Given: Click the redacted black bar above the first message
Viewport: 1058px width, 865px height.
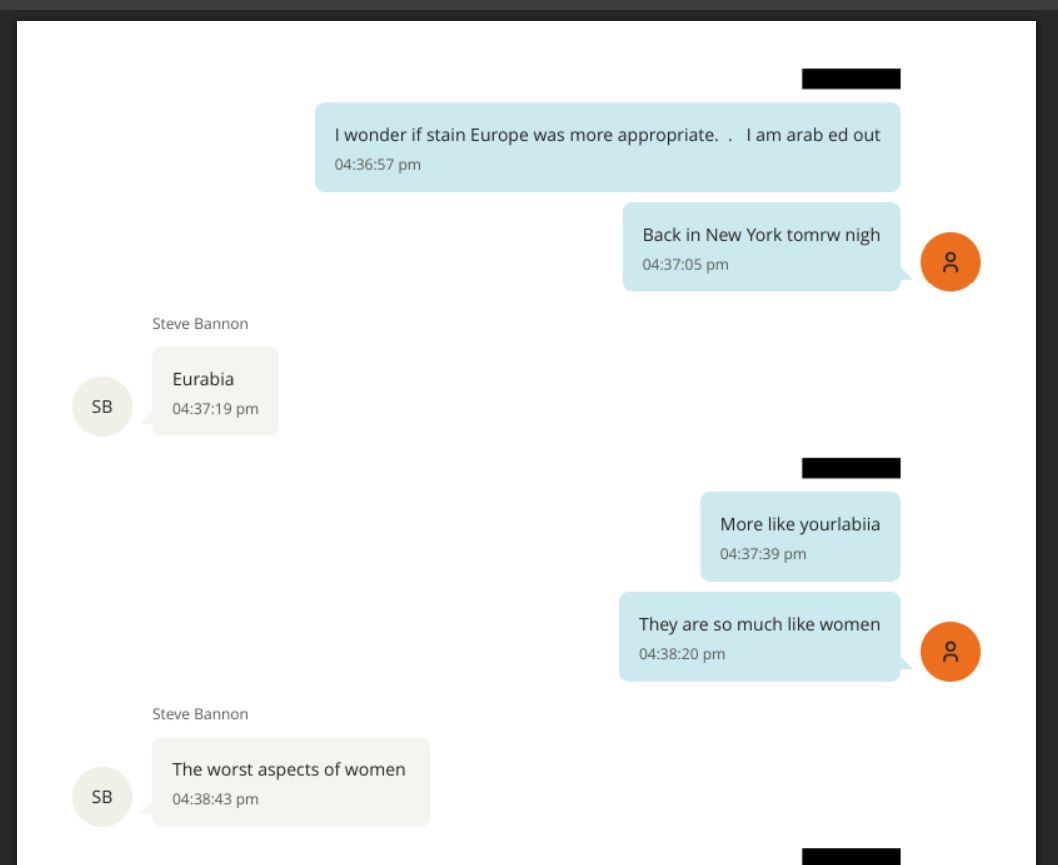Looking at the screenshot, I should click(851, 79).
